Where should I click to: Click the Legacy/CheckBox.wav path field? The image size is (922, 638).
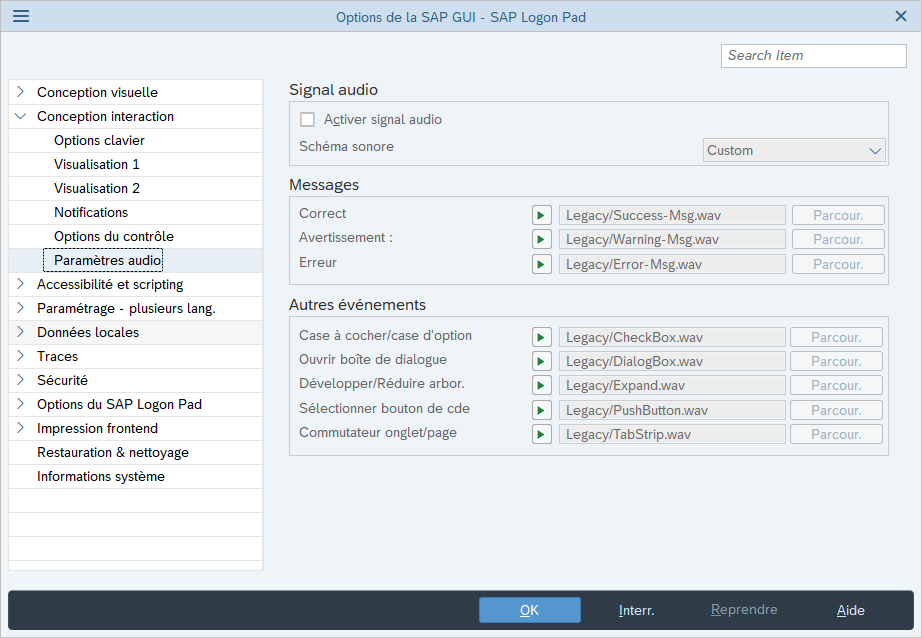click(672, 337)
